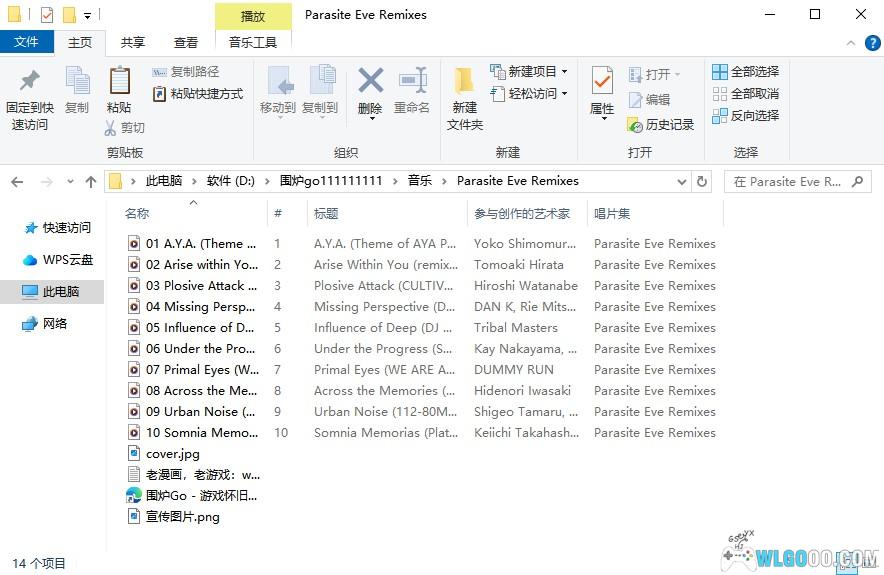Click the Cut (剪切) scissors icon
Viewport: 884px width, 575px height.
[x=112, y=128]
